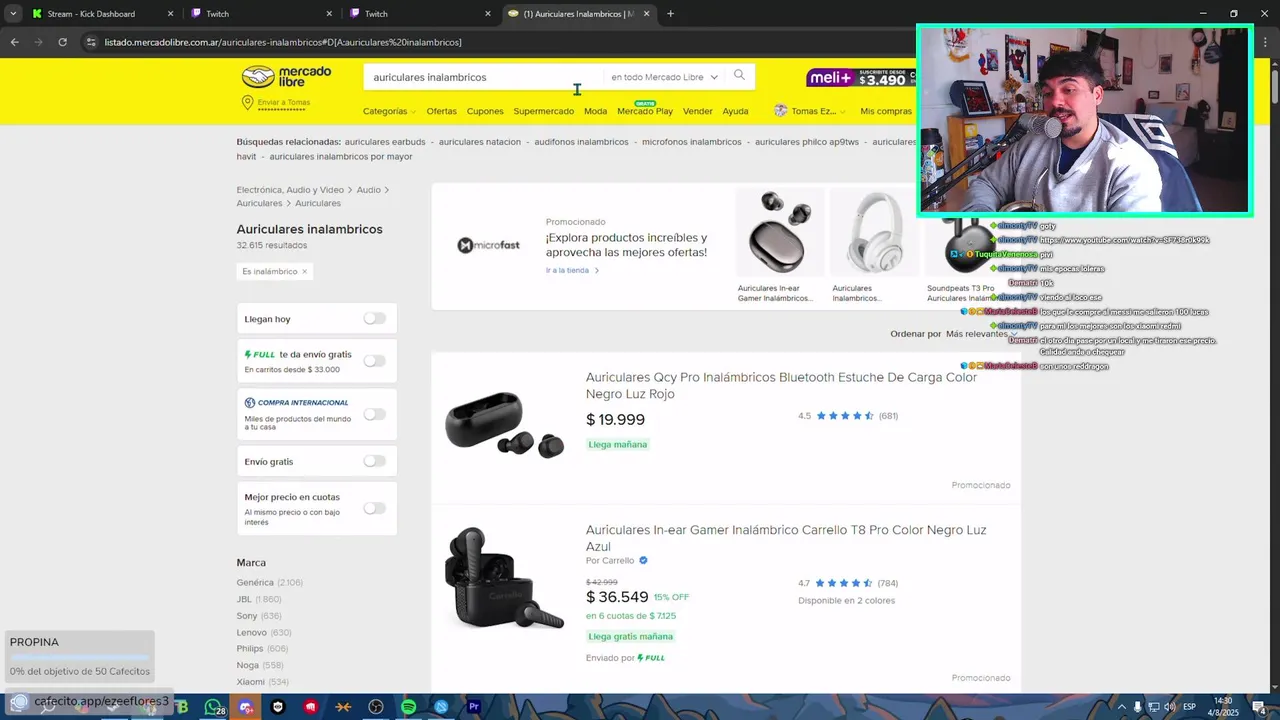Open Spotify from the taskbar
This screenshot has height=720, width=1280.
click(408, 707)
